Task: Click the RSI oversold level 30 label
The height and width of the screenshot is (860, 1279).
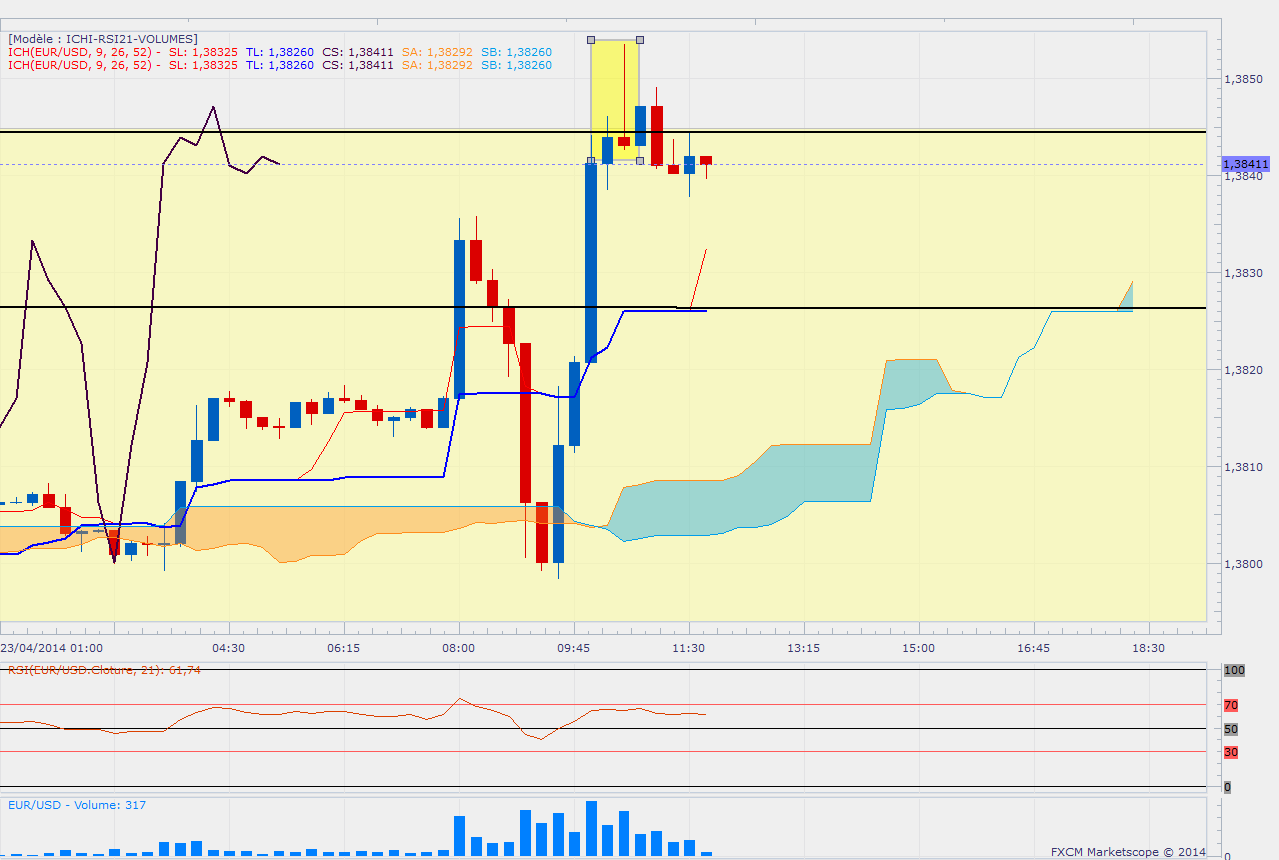Action: (1231, 752)
